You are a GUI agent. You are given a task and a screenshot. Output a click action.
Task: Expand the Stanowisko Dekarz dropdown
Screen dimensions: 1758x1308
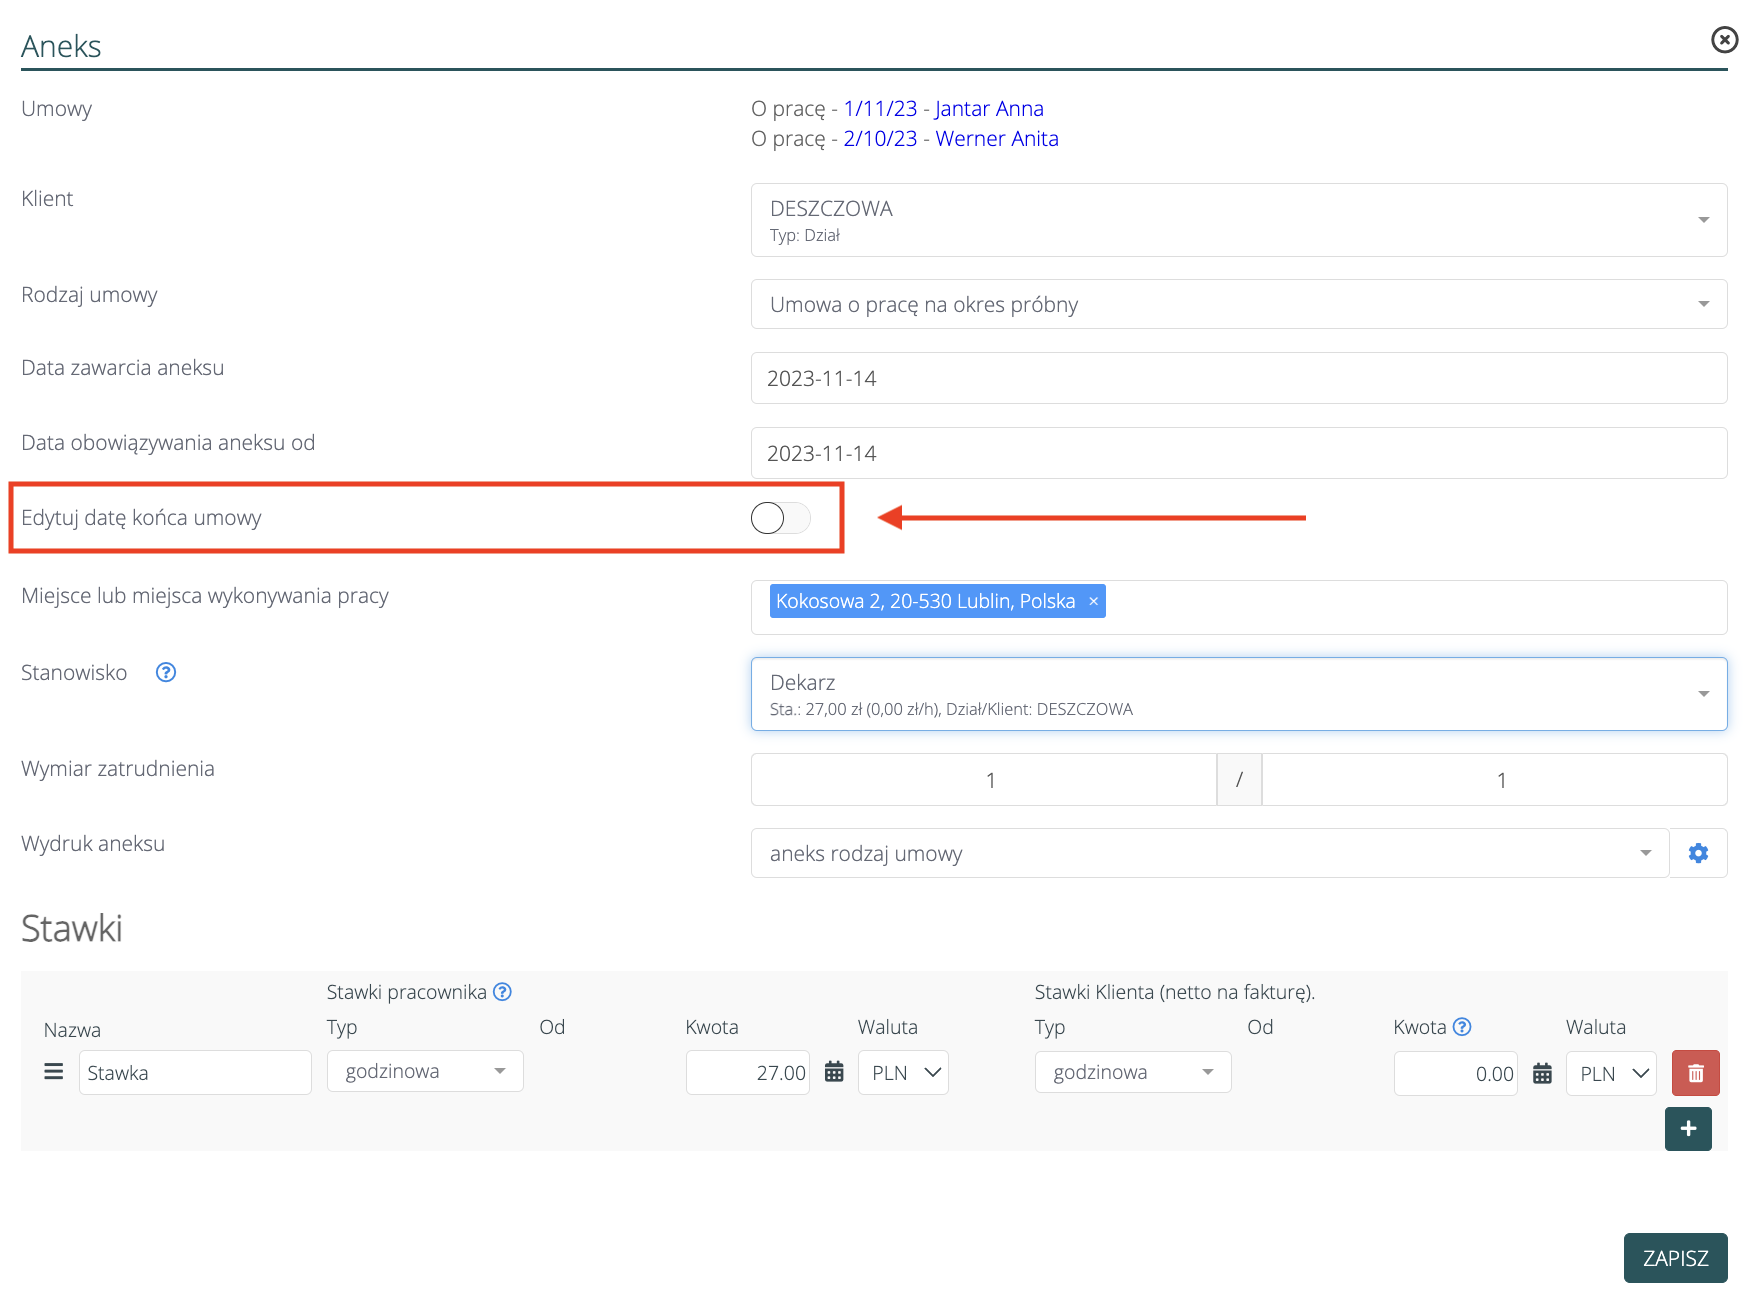click(x=1238, y=694)
